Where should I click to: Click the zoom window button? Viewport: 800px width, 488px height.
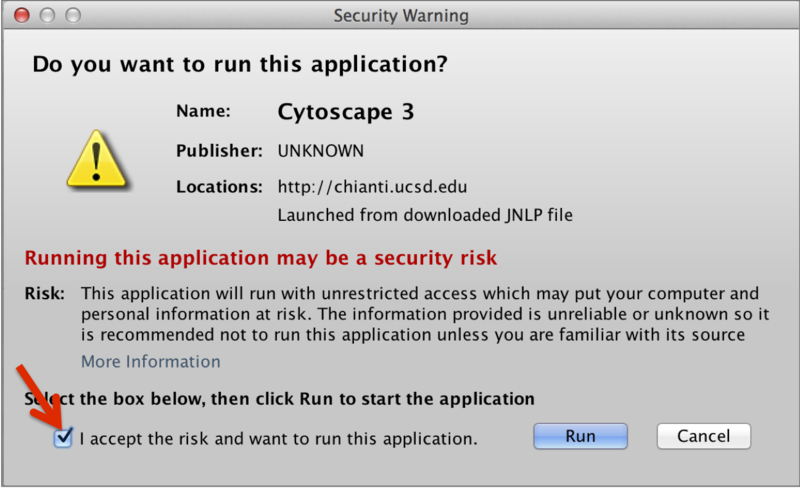[x=73, y=15]
